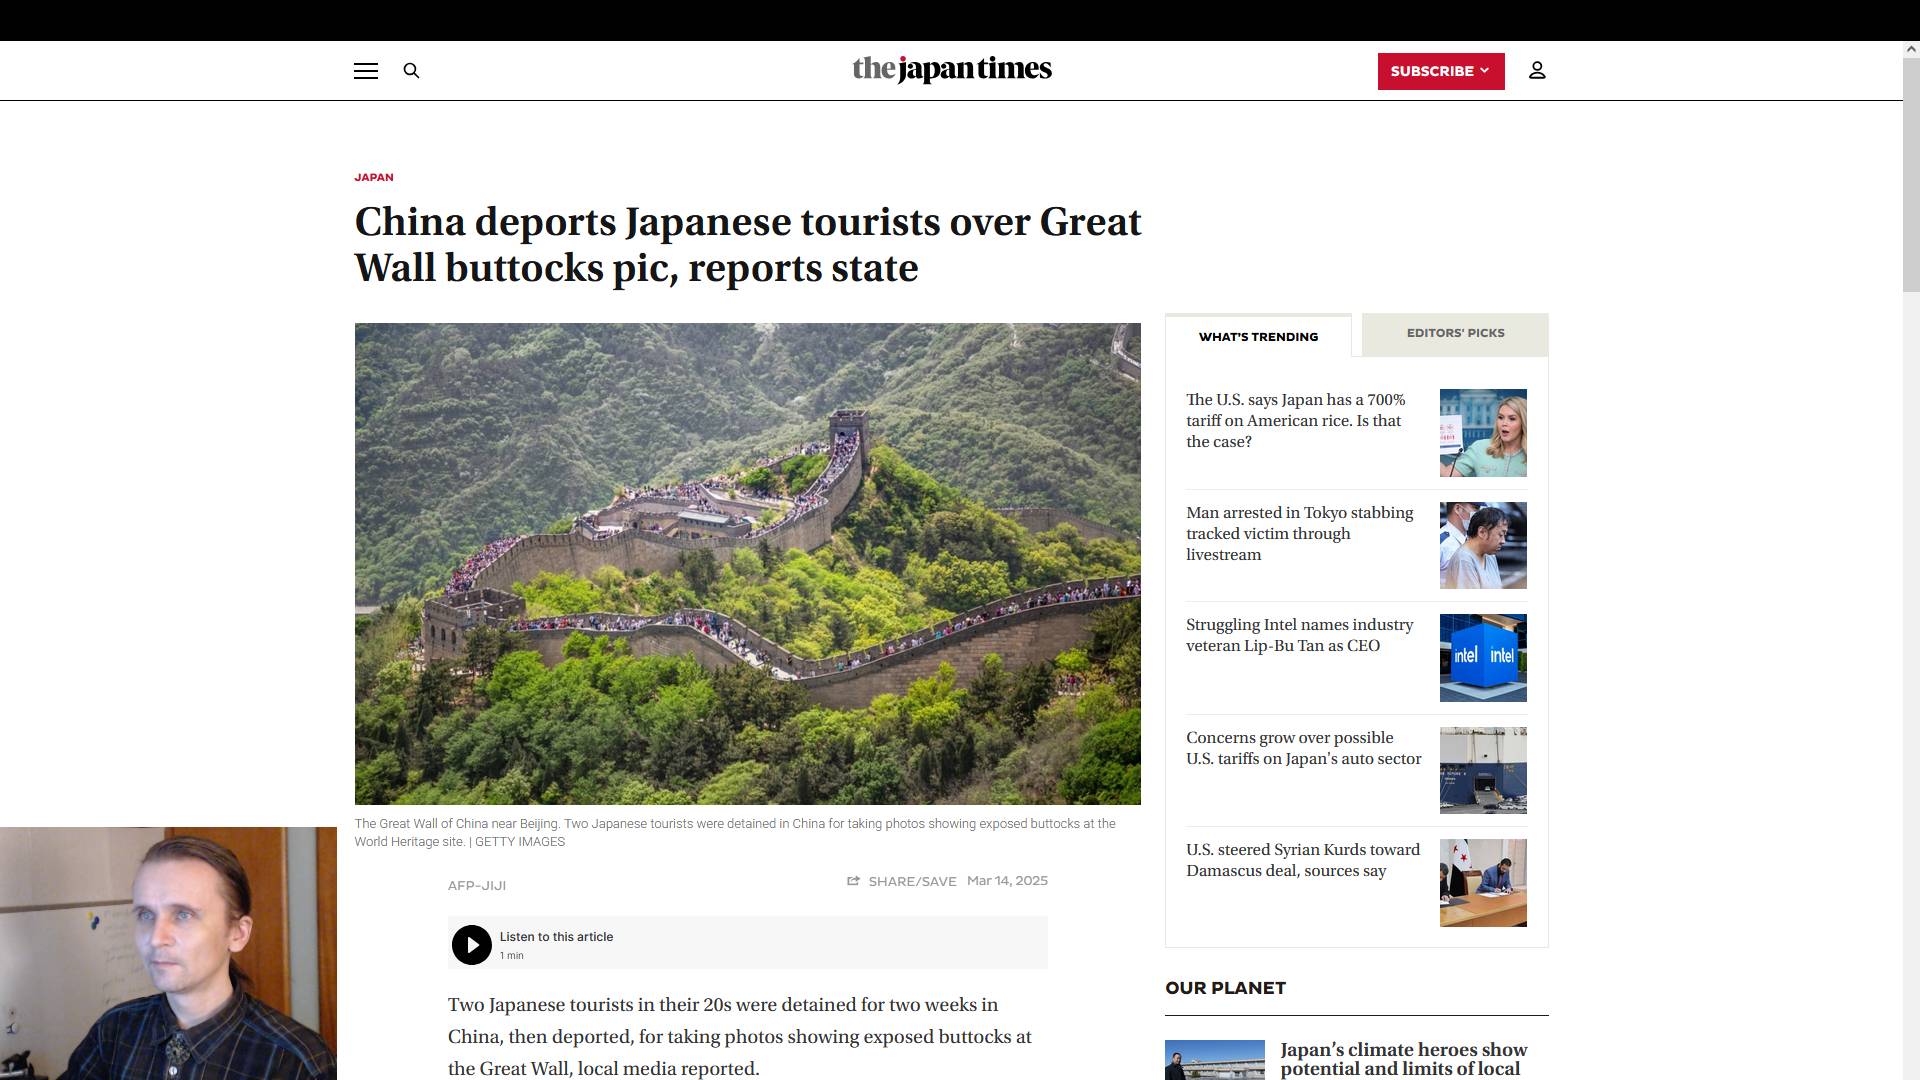Go to The Japan Times homepage logo
The width and height of the screenshot is (1920, 1080).
coord(951,69)
